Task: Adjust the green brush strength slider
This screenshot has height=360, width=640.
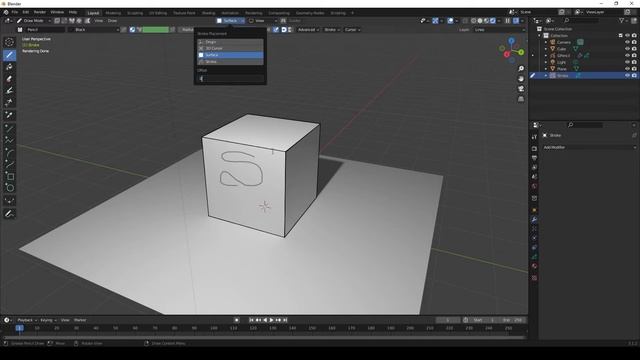Action: tap(156, 30)
